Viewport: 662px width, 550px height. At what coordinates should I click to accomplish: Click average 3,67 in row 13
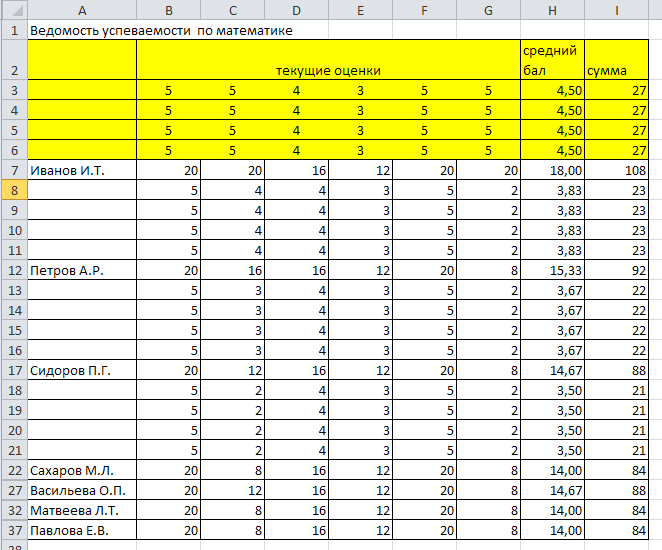[553, 290]
